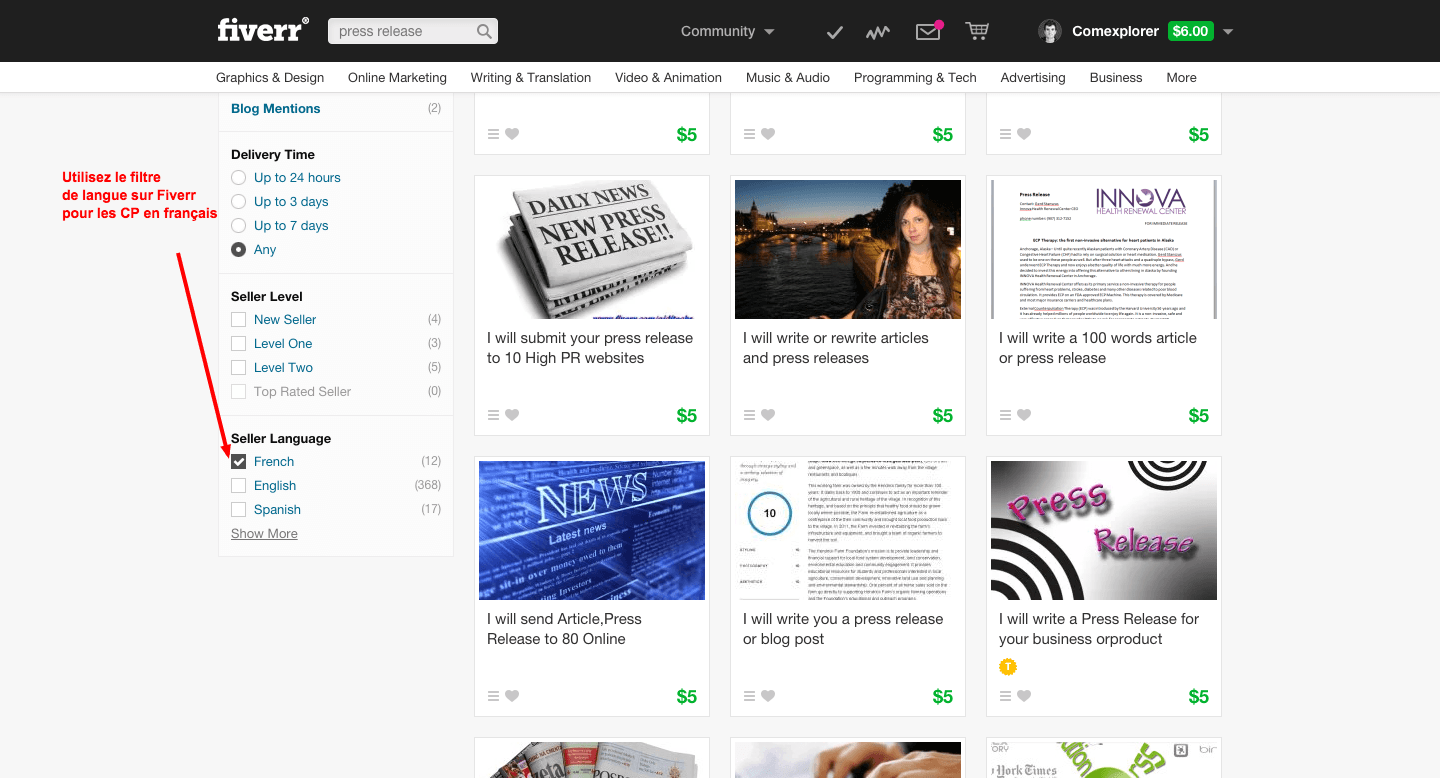The image size is (1440, 778).
Task: Open the to-do checkmark icon in header
Action: pos(834,32)
